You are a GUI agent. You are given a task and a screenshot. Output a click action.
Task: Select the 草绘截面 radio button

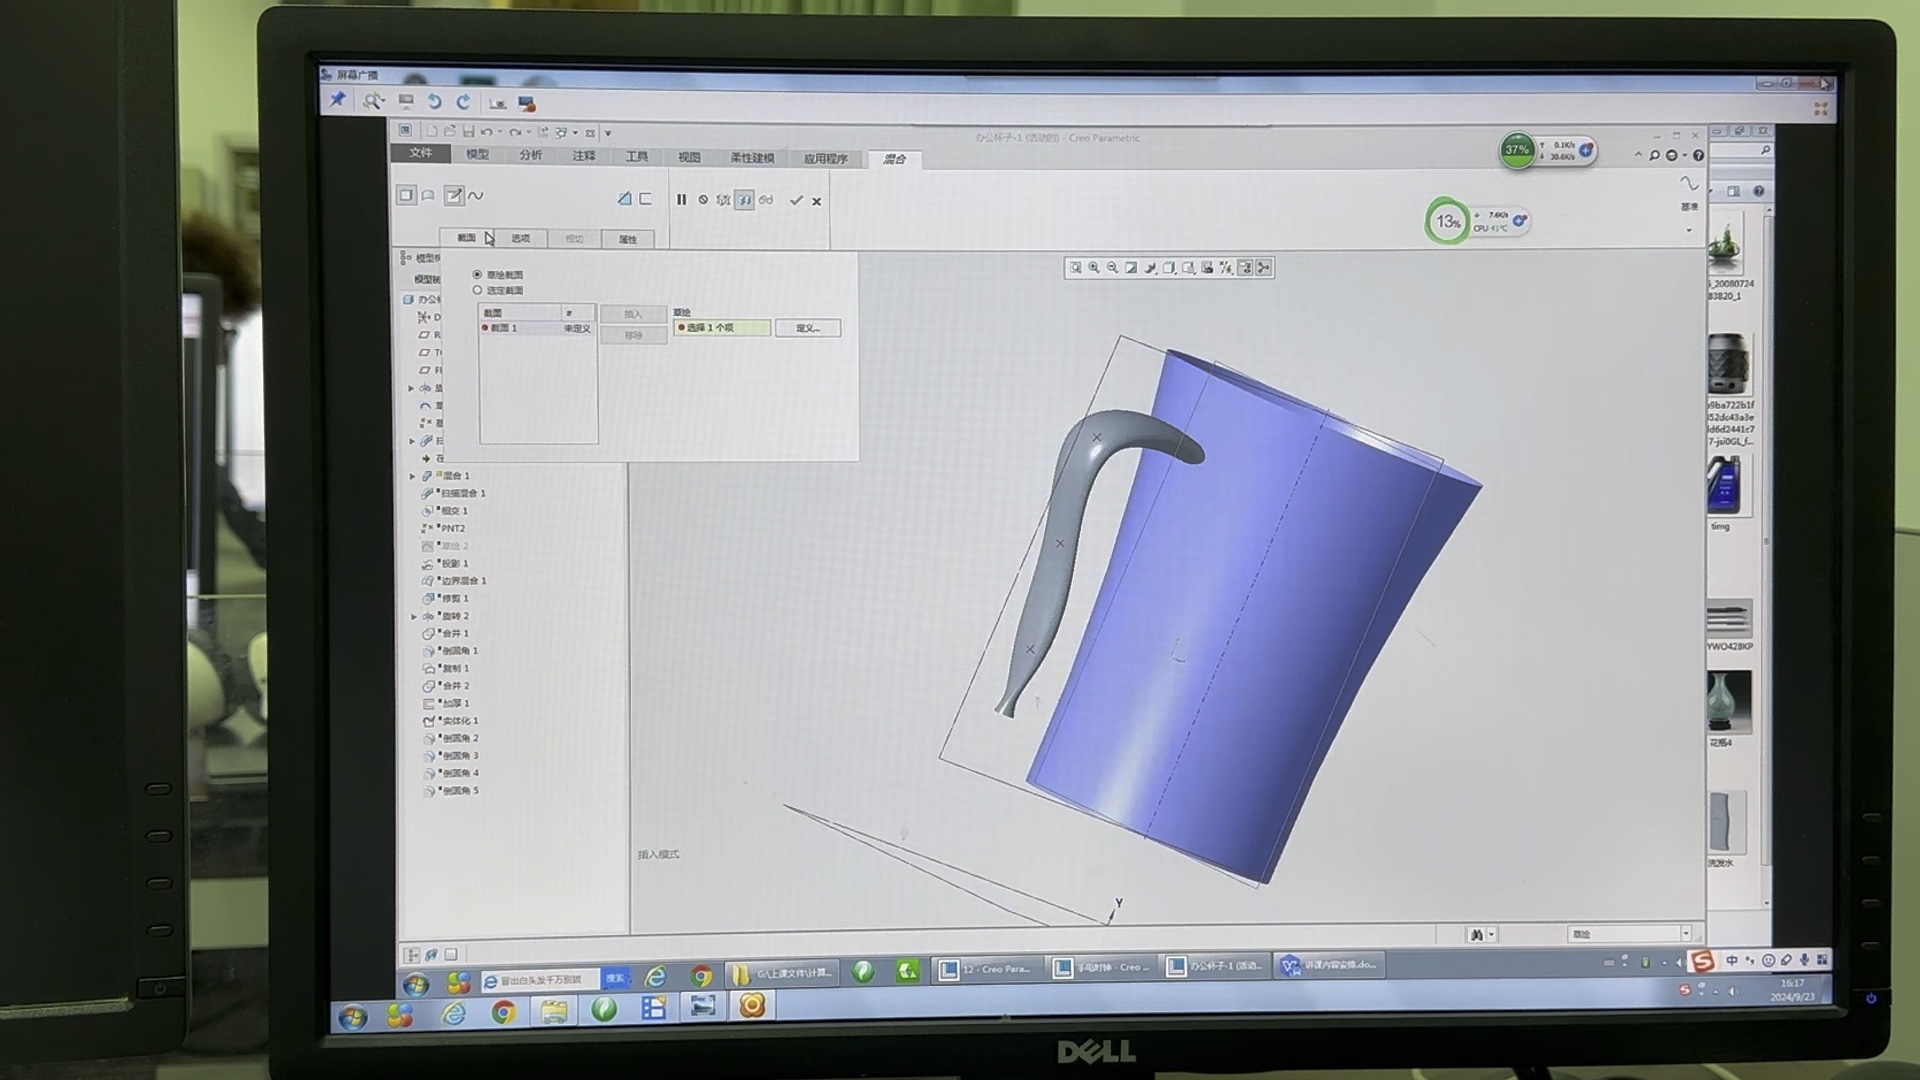(x=477, y=274)
